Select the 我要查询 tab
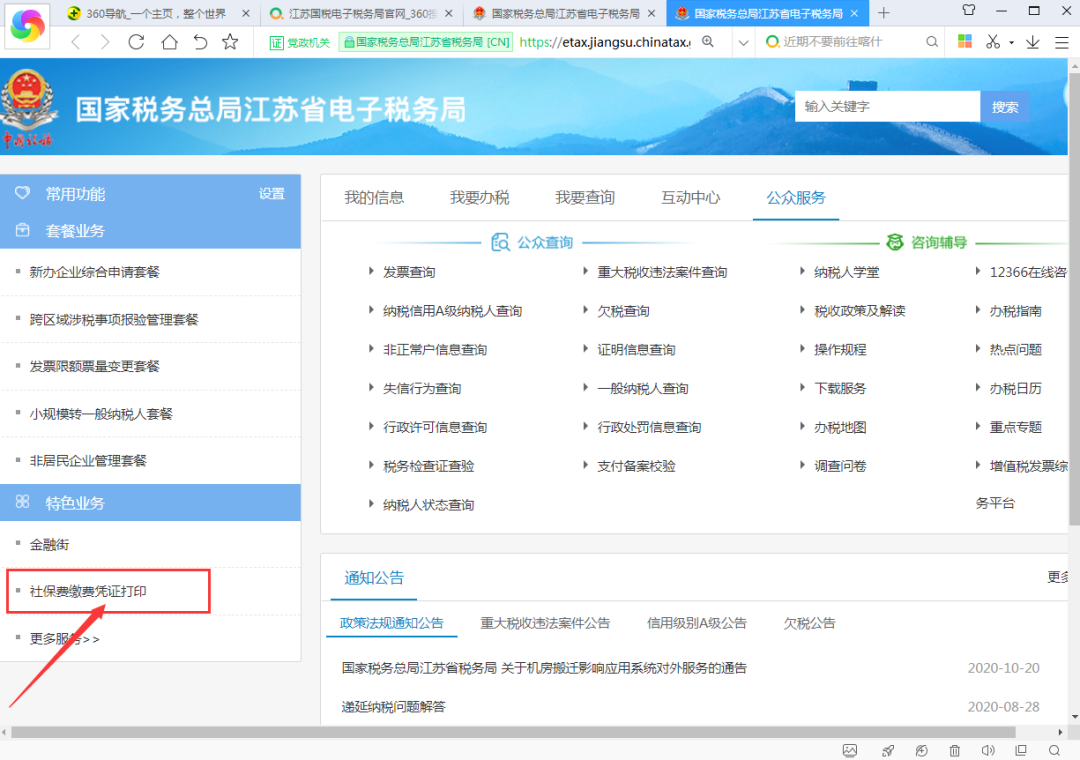This screenshot has height=760, width=1080. coord(585,198)
